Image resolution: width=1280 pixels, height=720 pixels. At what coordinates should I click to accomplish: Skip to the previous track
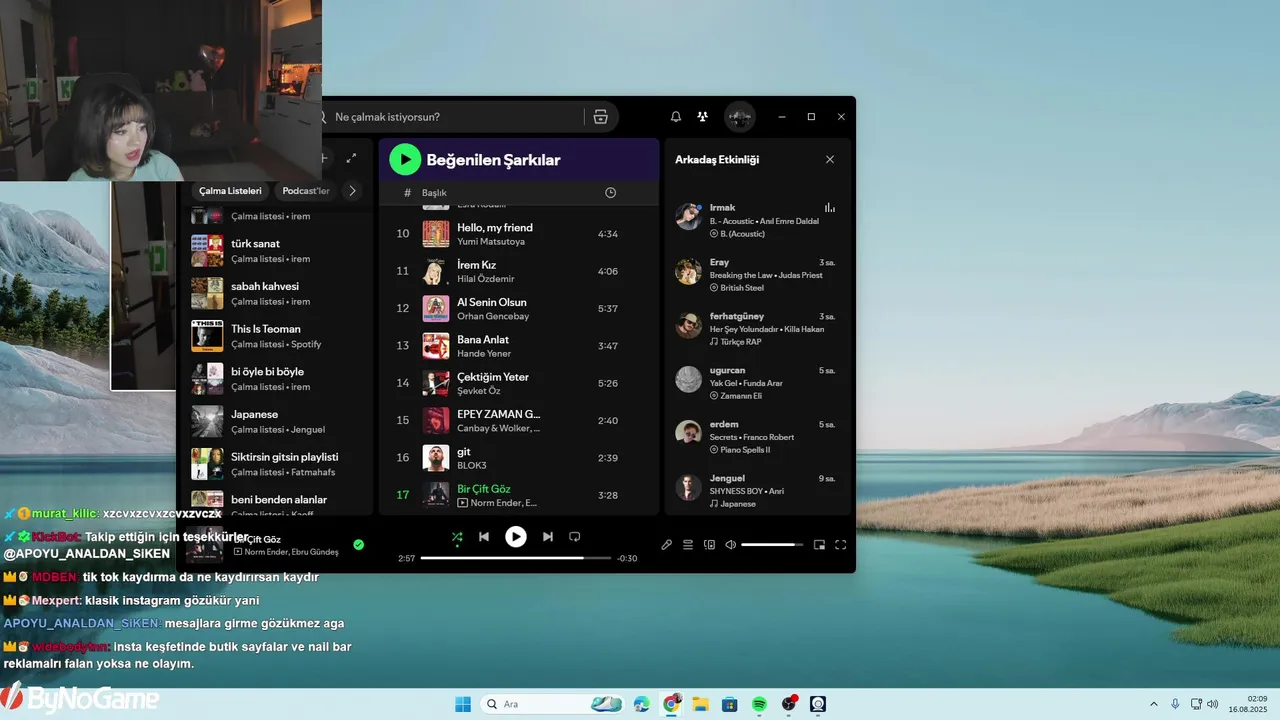click(x=484, y=537)
